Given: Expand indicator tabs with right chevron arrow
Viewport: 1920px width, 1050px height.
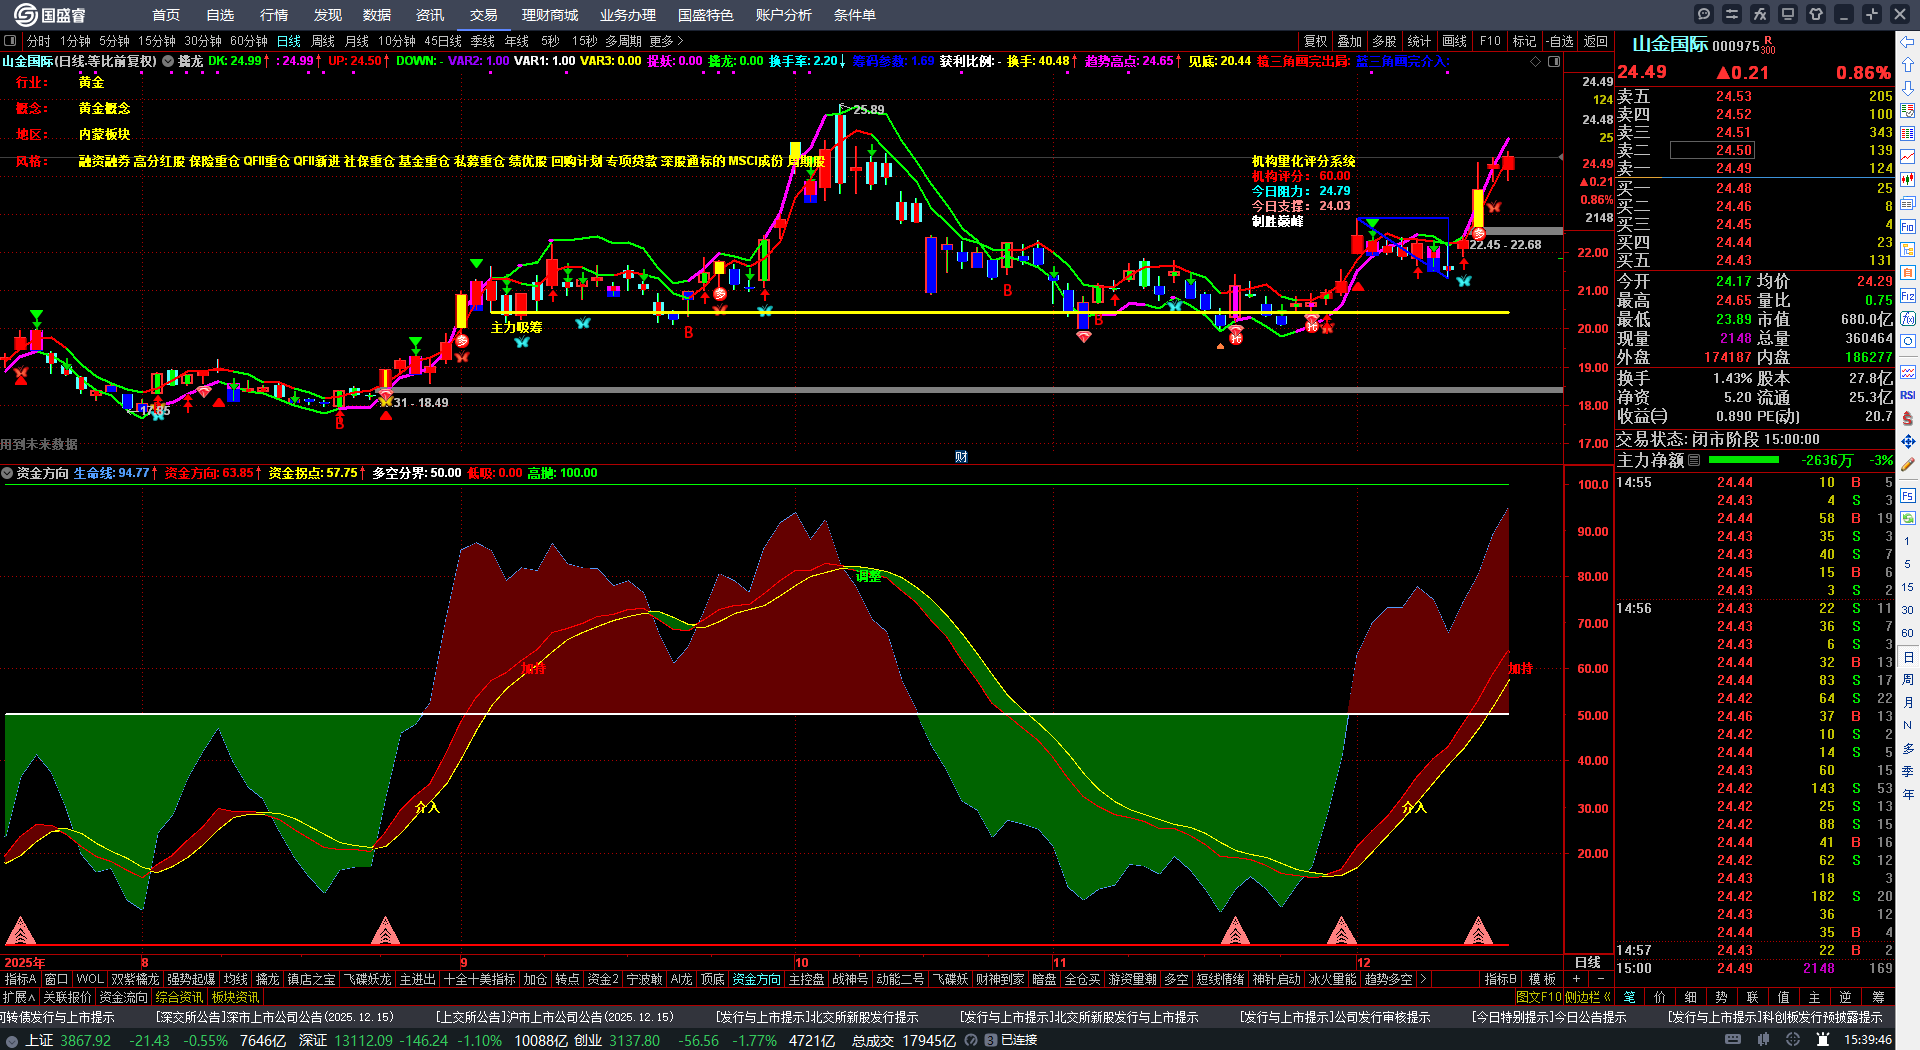Looking at the screenshot, I should pos(1422,979).
